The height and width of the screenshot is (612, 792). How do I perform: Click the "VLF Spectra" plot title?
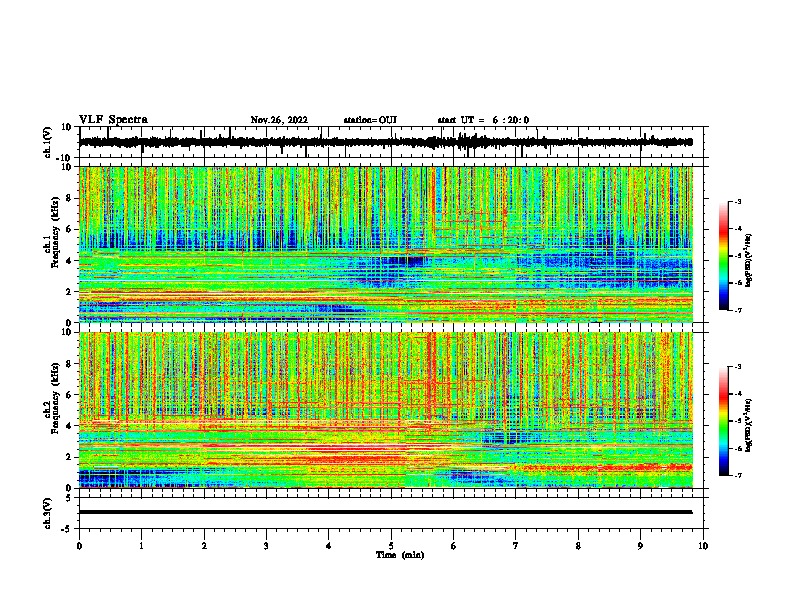click(x=113, y=120)
